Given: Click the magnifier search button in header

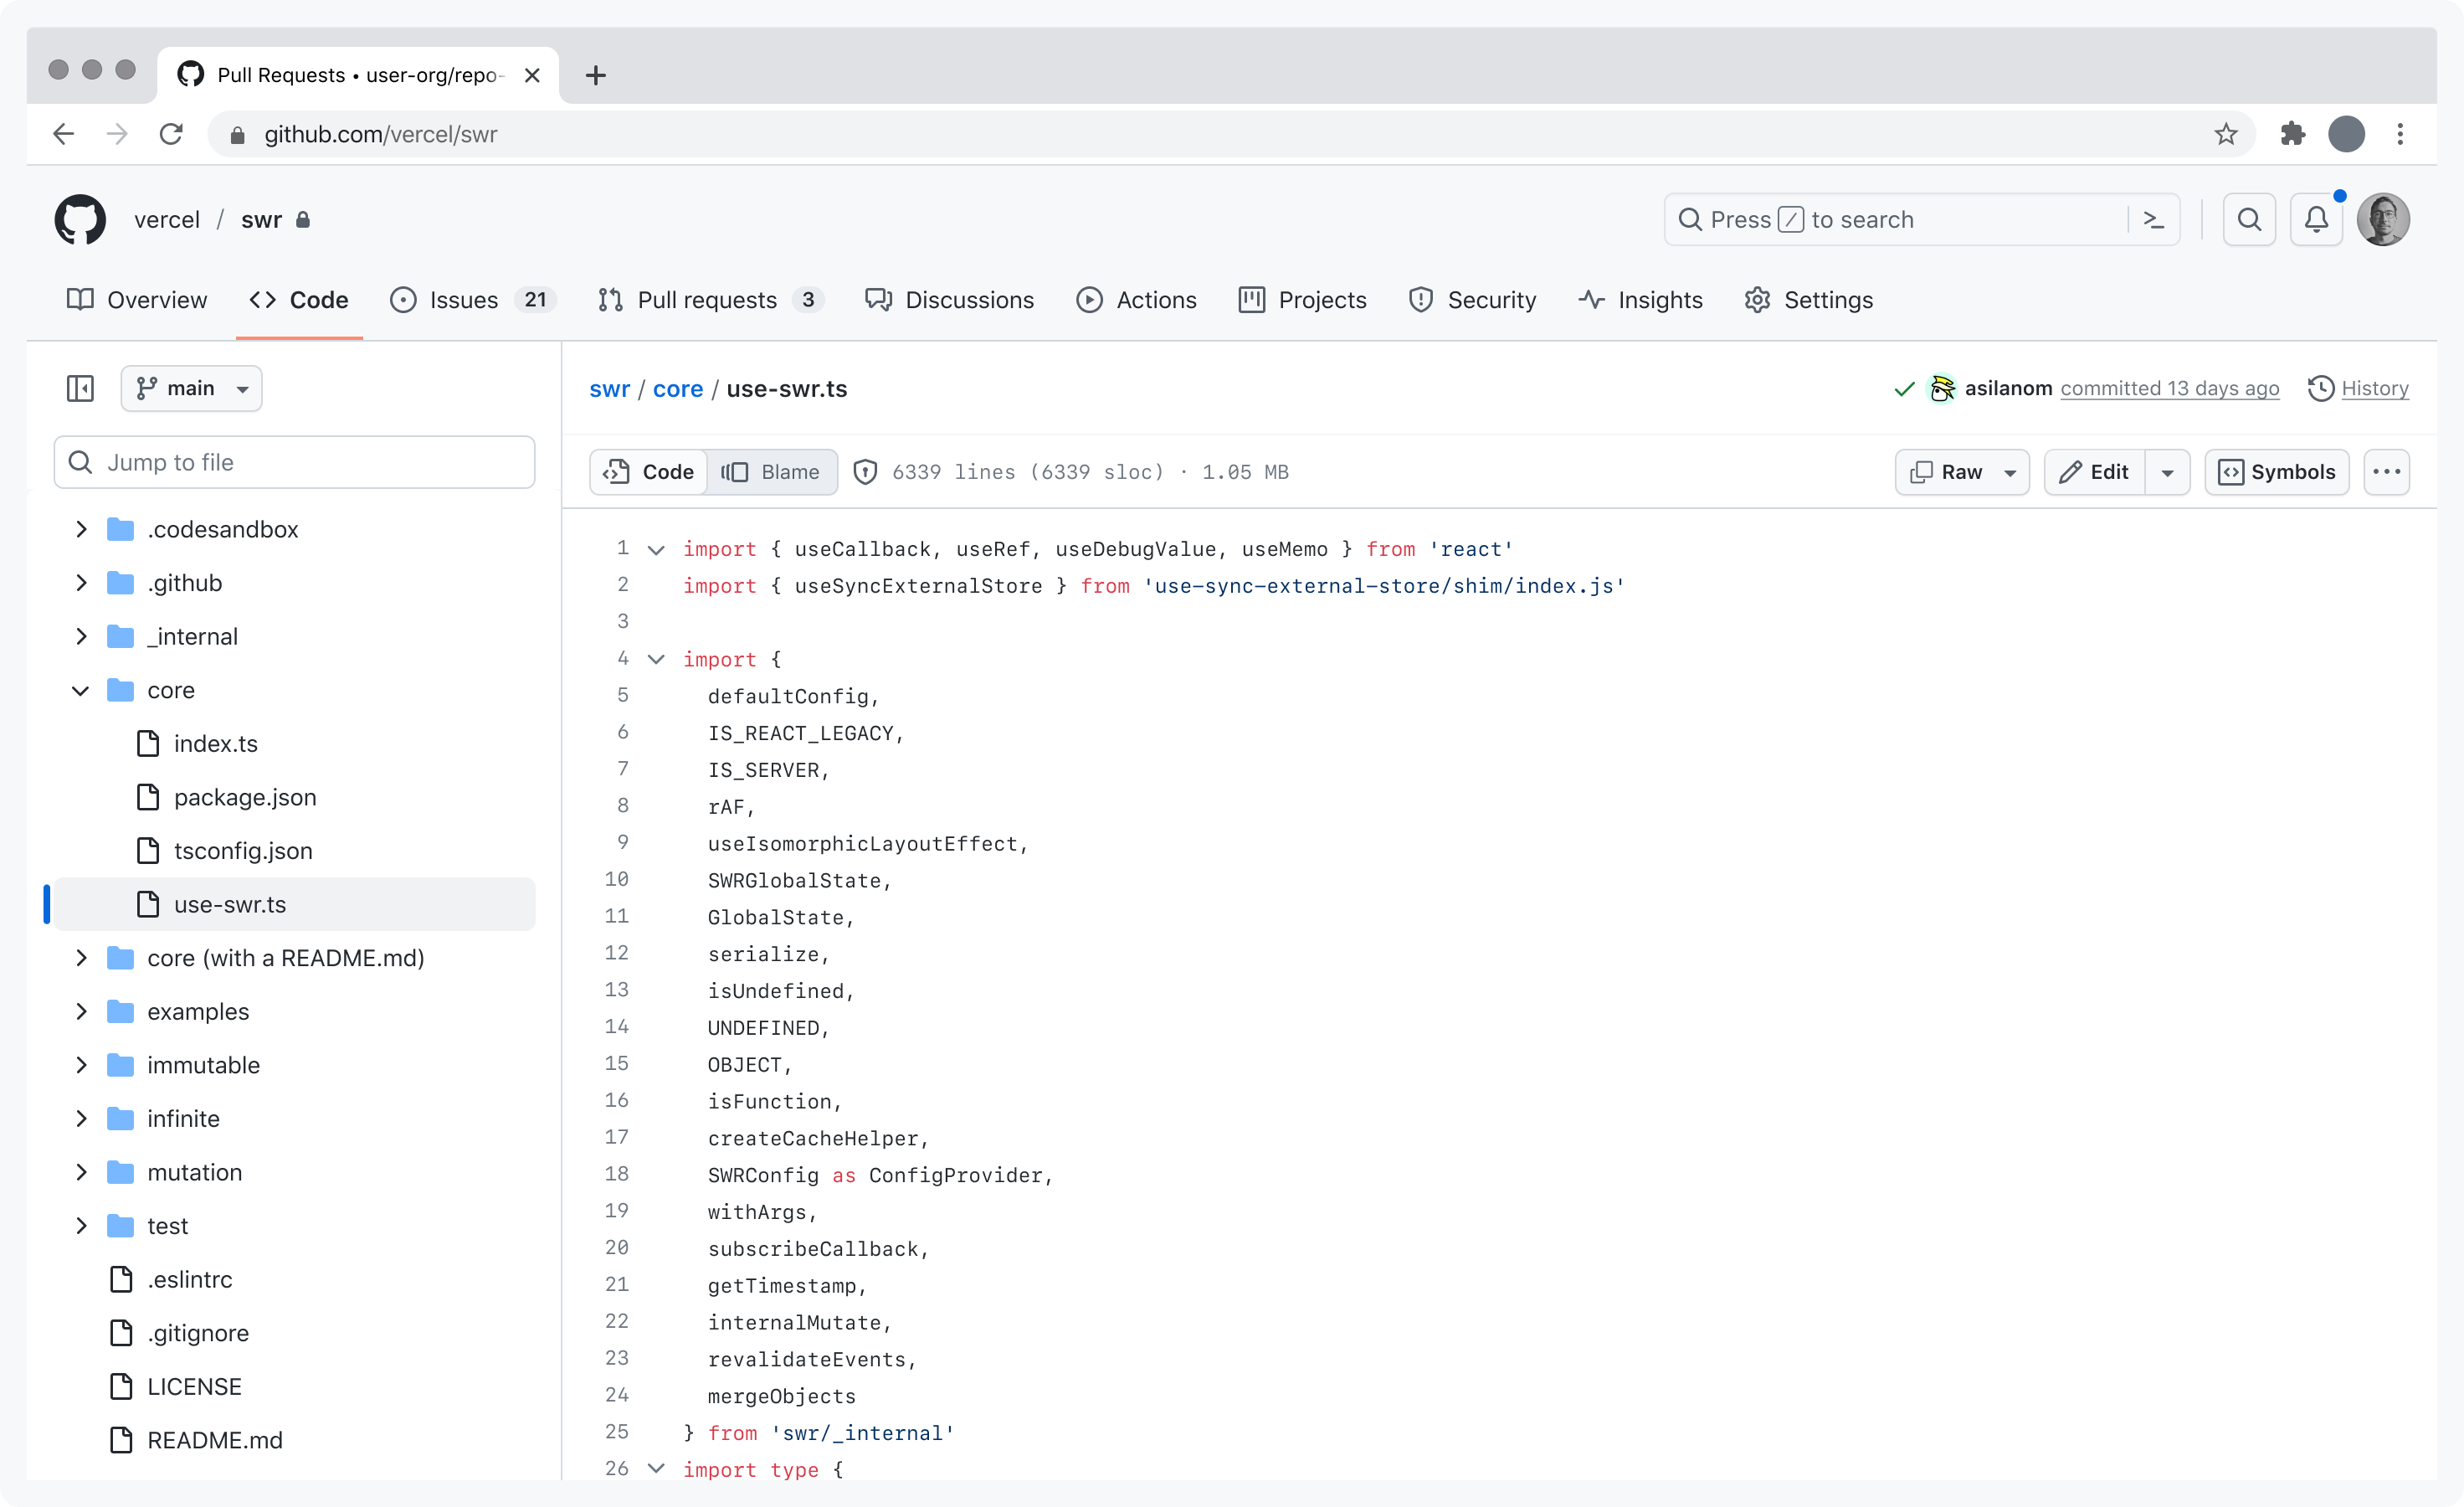Looking at the screenshot, I should coord(2249,219).
